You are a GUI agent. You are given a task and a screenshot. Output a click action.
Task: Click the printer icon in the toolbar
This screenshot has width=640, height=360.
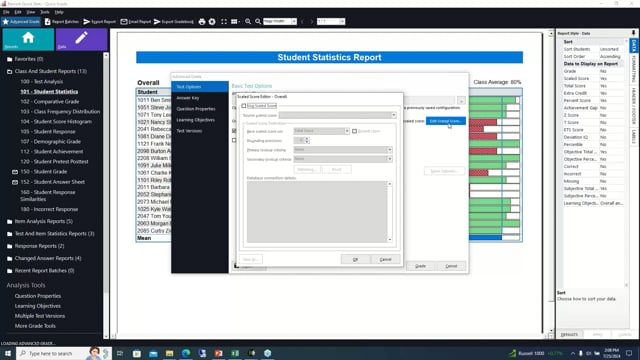pos(202,22)
